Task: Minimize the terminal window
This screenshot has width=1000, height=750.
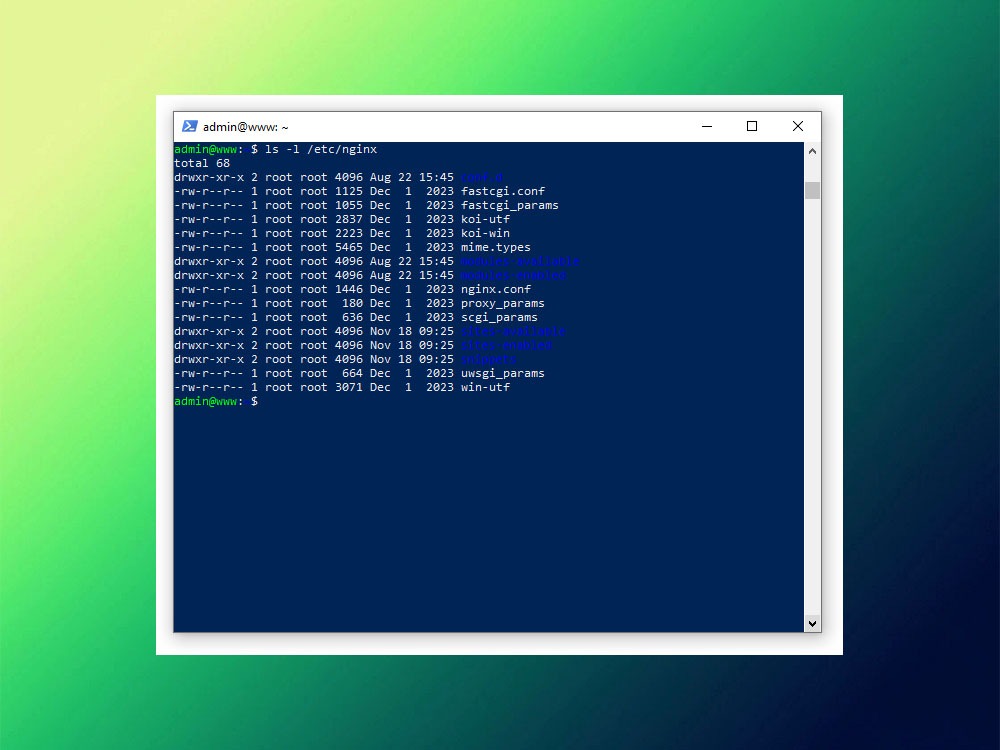Action: point(707,127)
